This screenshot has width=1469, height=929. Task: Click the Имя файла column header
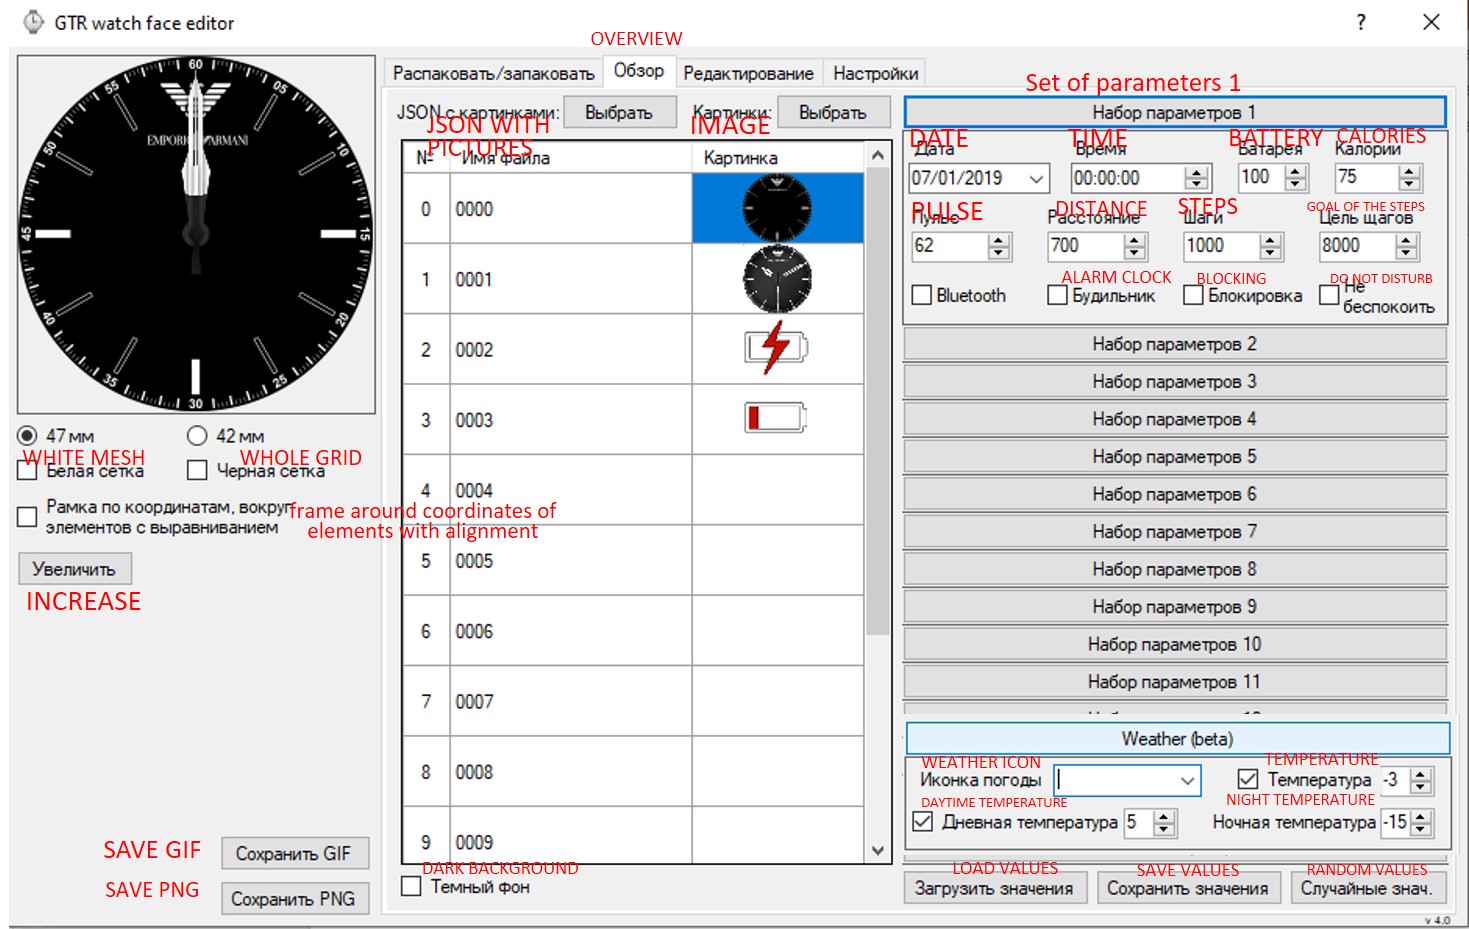pyautogui.click(x=571, y=158)
